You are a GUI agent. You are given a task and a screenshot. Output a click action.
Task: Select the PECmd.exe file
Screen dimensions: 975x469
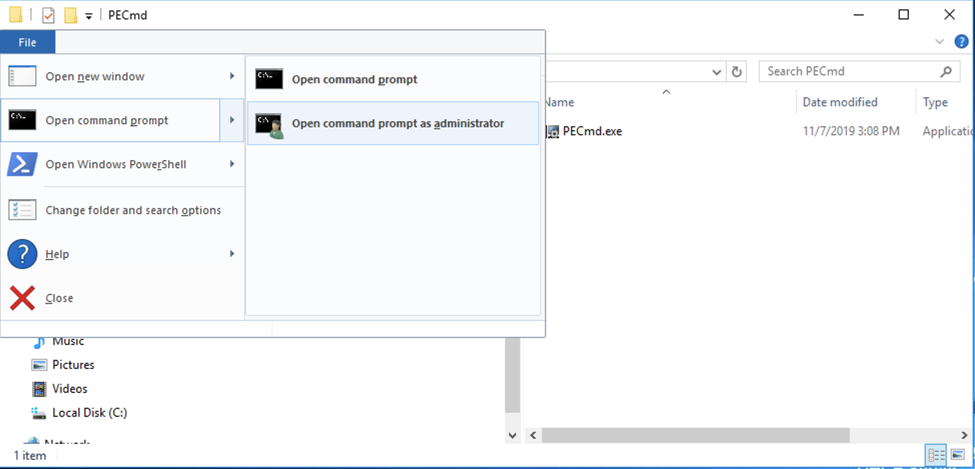(592, 131)
